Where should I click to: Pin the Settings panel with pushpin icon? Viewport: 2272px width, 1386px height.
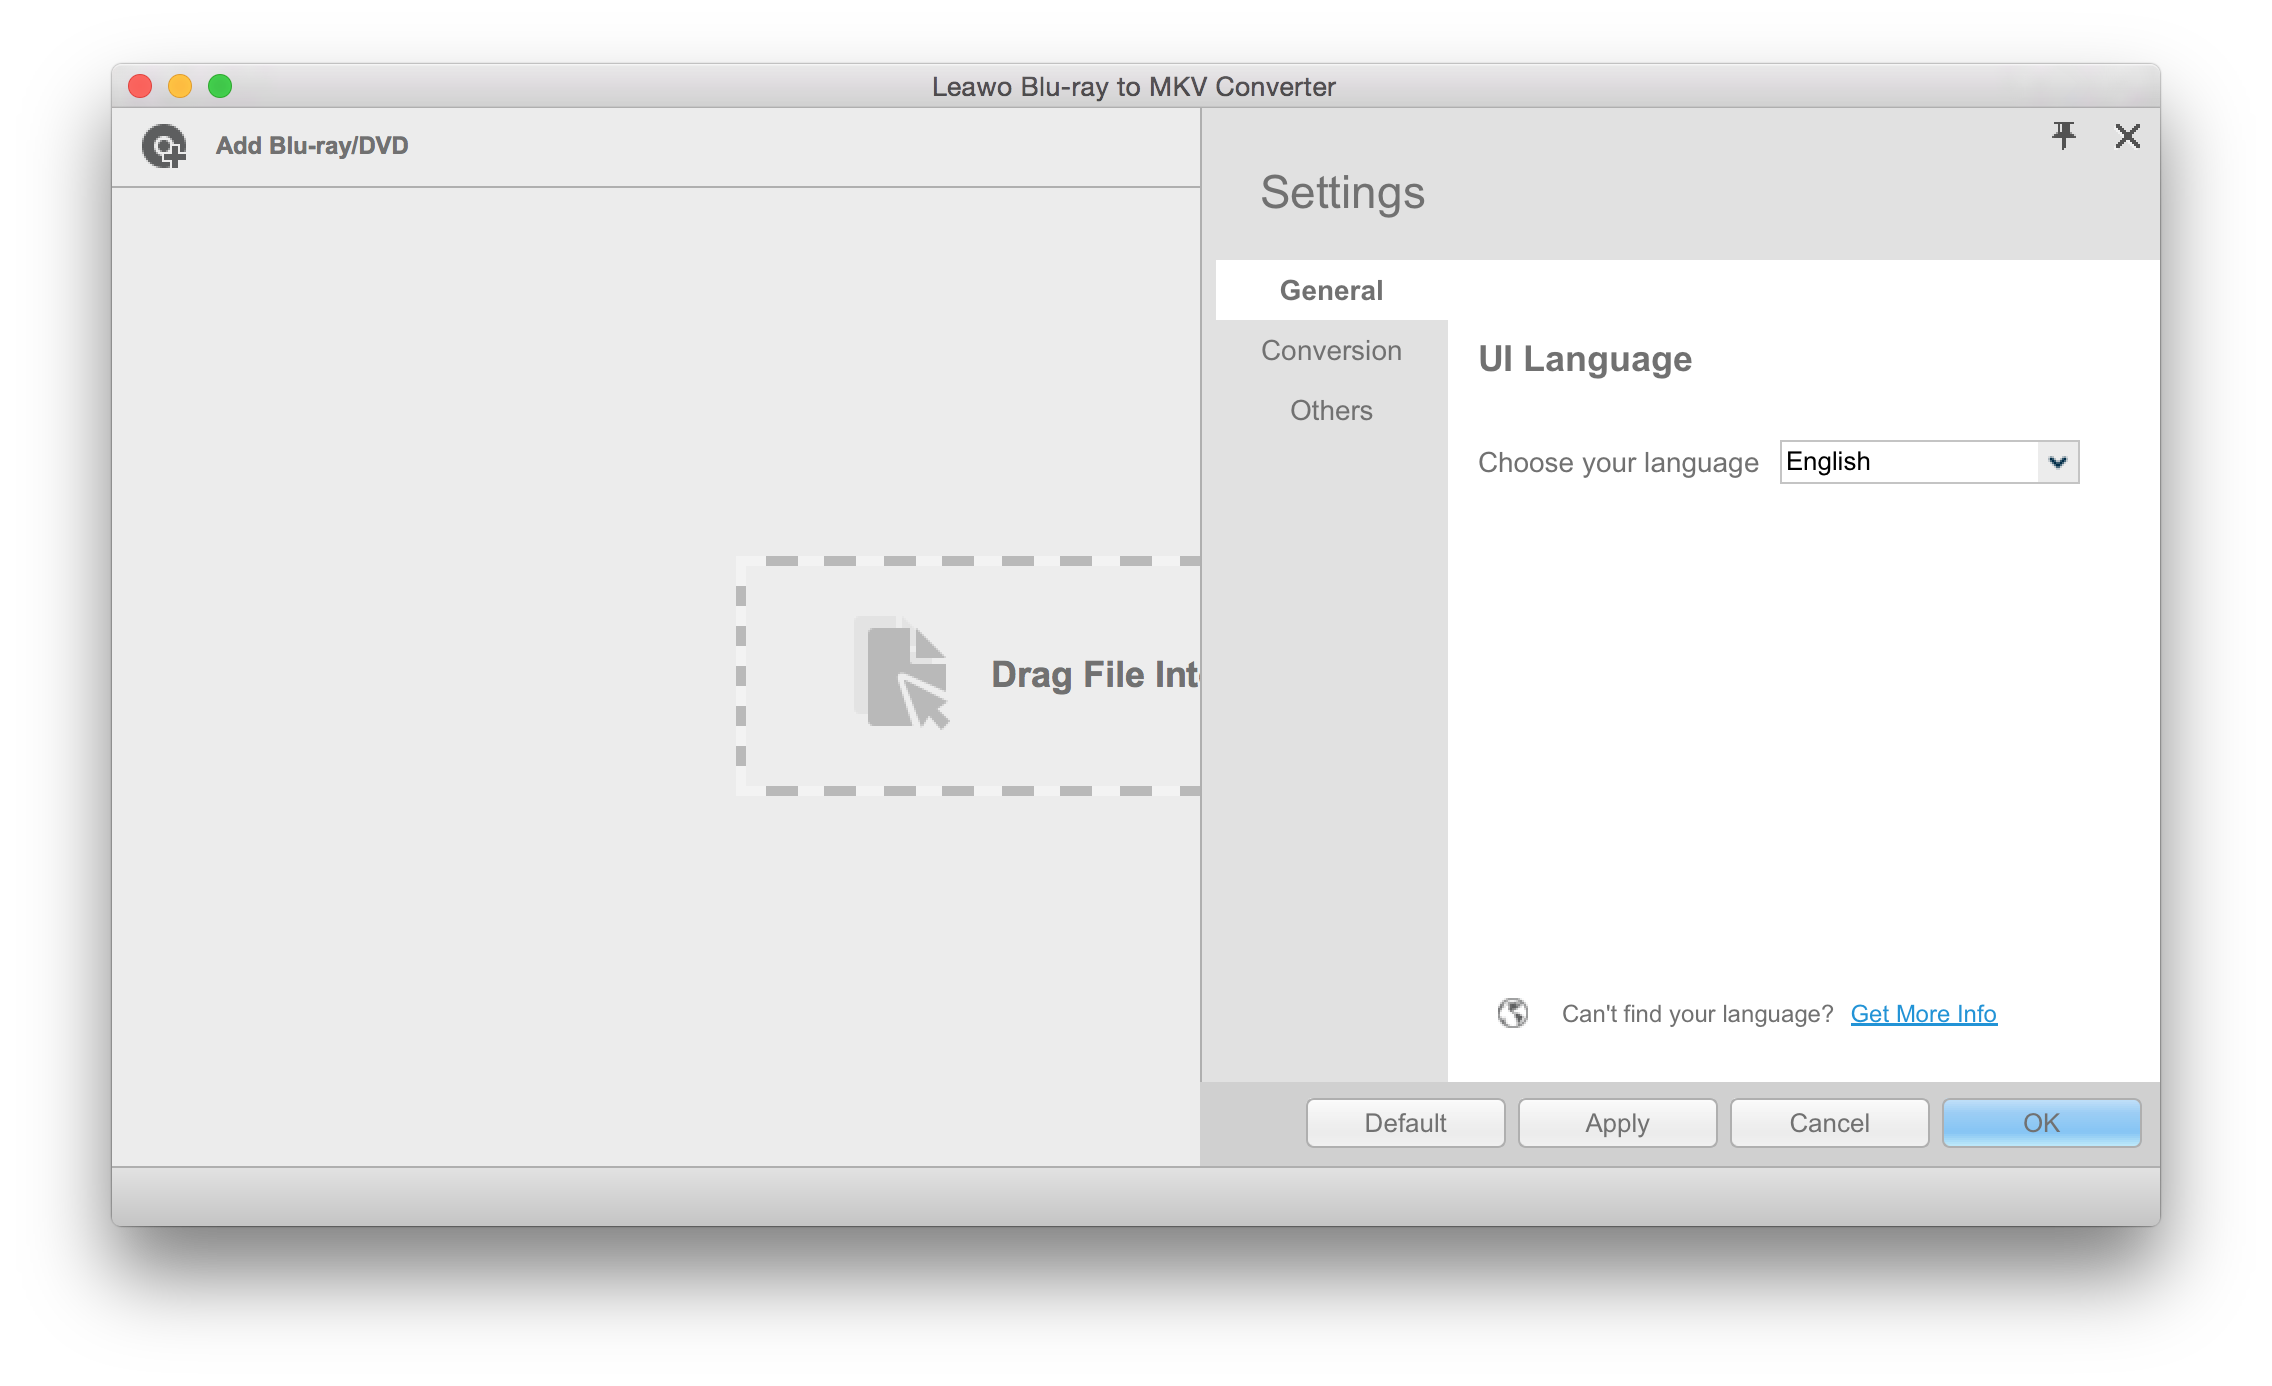point(2063,135)
